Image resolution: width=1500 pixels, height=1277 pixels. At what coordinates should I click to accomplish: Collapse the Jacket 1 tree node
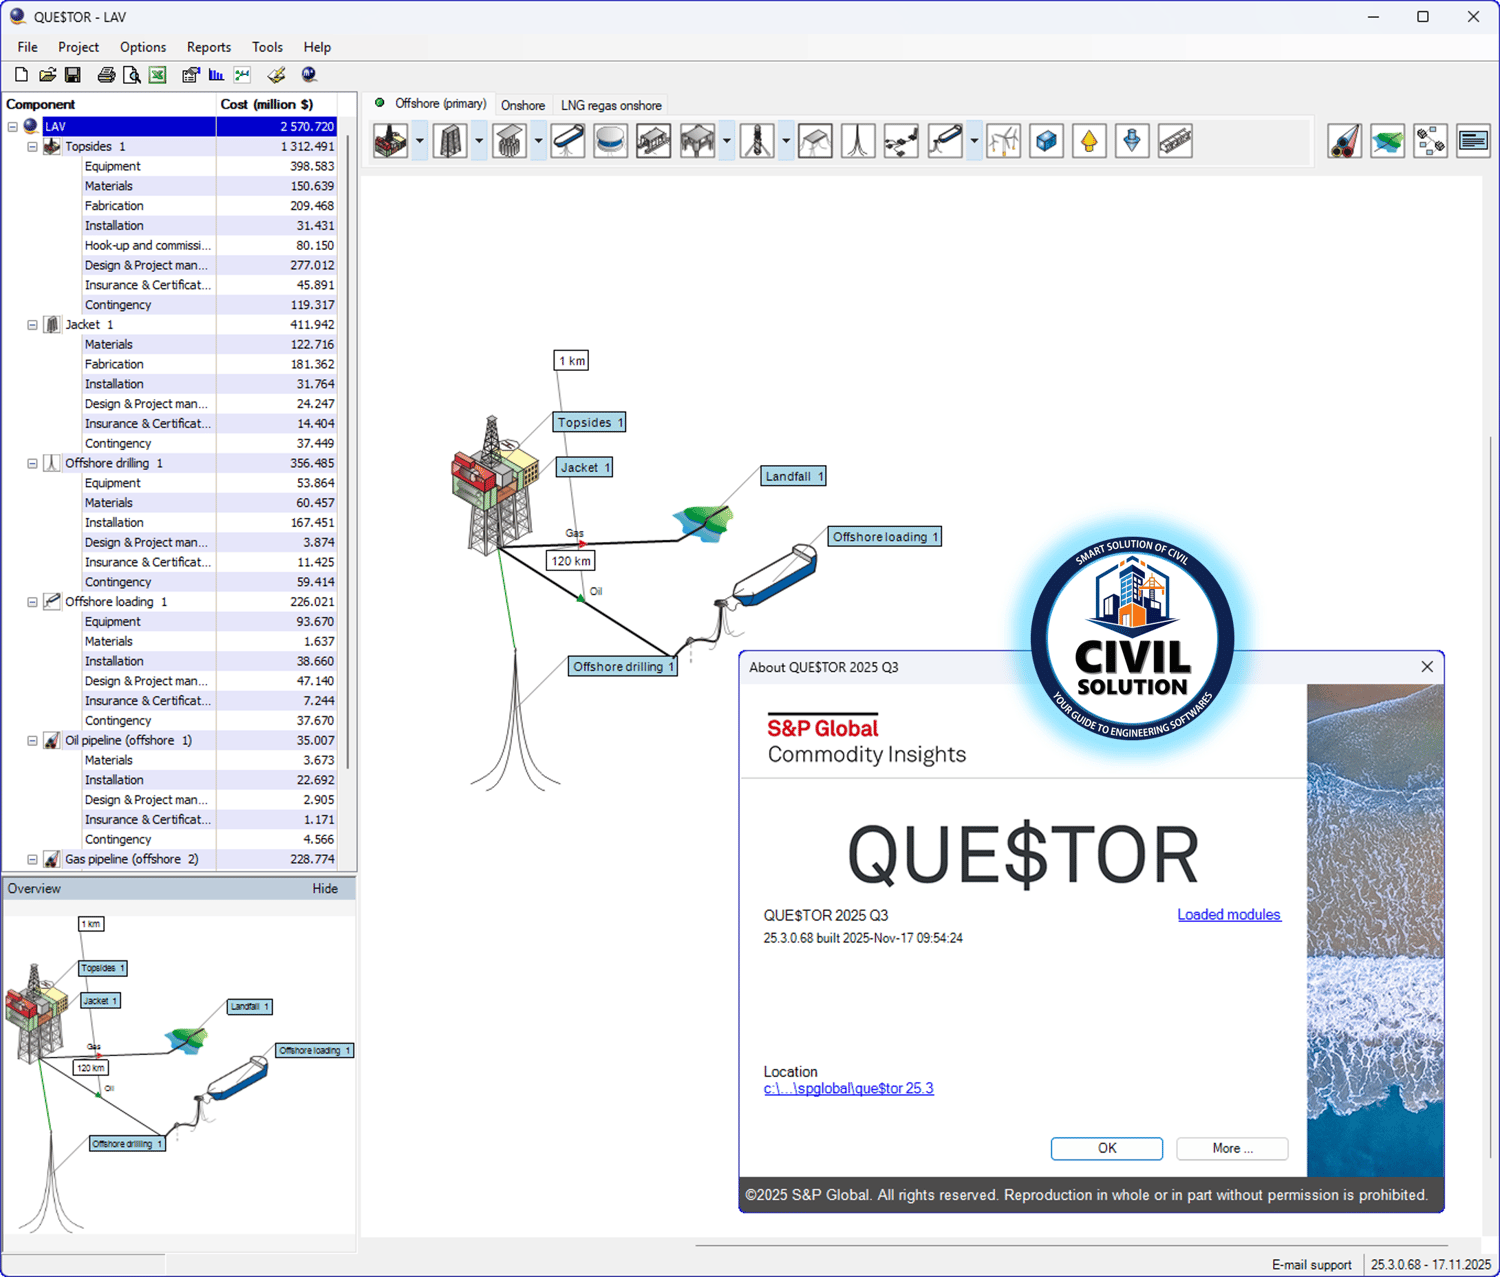tap(32, 325)
